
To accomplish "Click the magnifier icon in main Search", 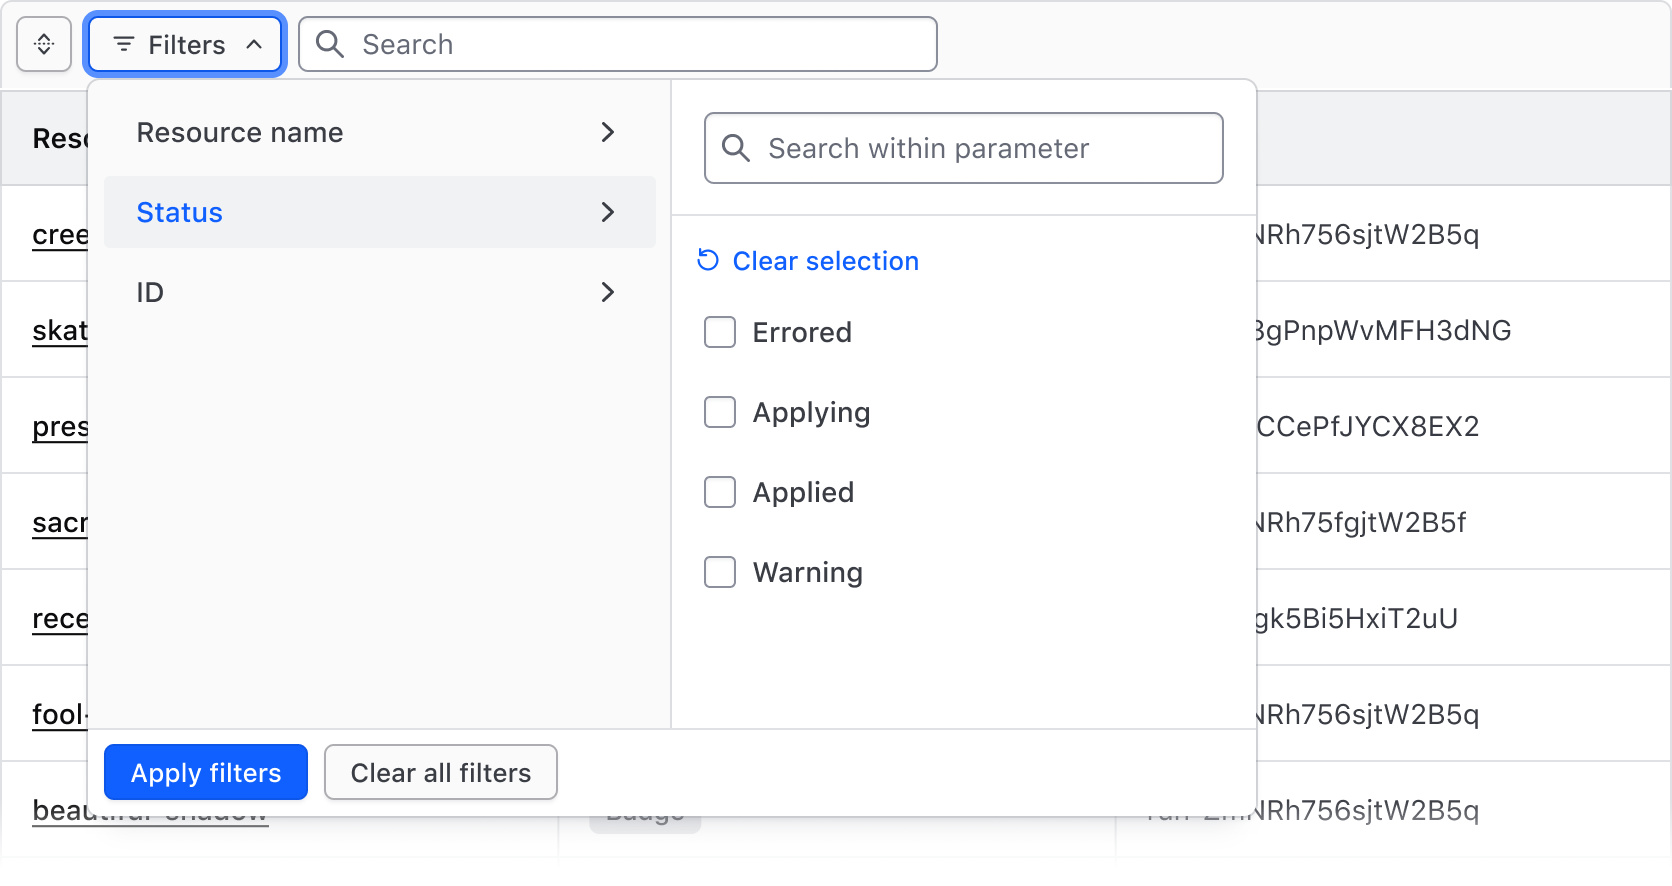I will 330,45.
